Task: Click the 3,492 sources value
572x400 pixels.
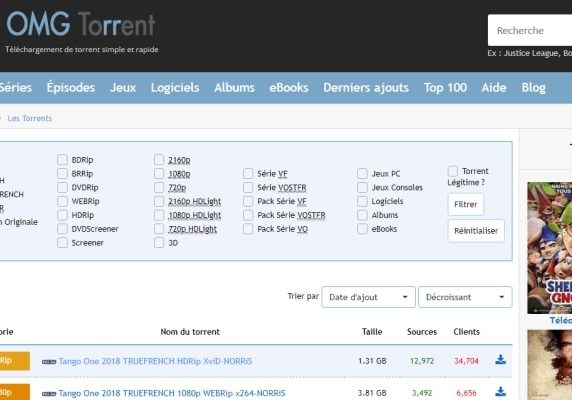Action: [422, 393]
